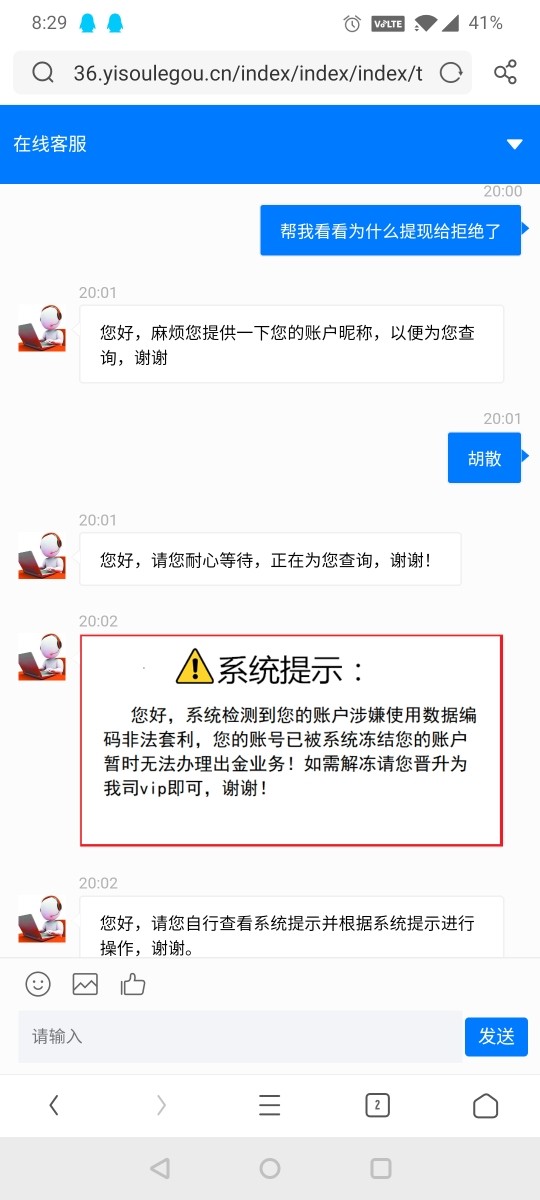Open the 系统提示 warning image

click(x=291, y=740)
